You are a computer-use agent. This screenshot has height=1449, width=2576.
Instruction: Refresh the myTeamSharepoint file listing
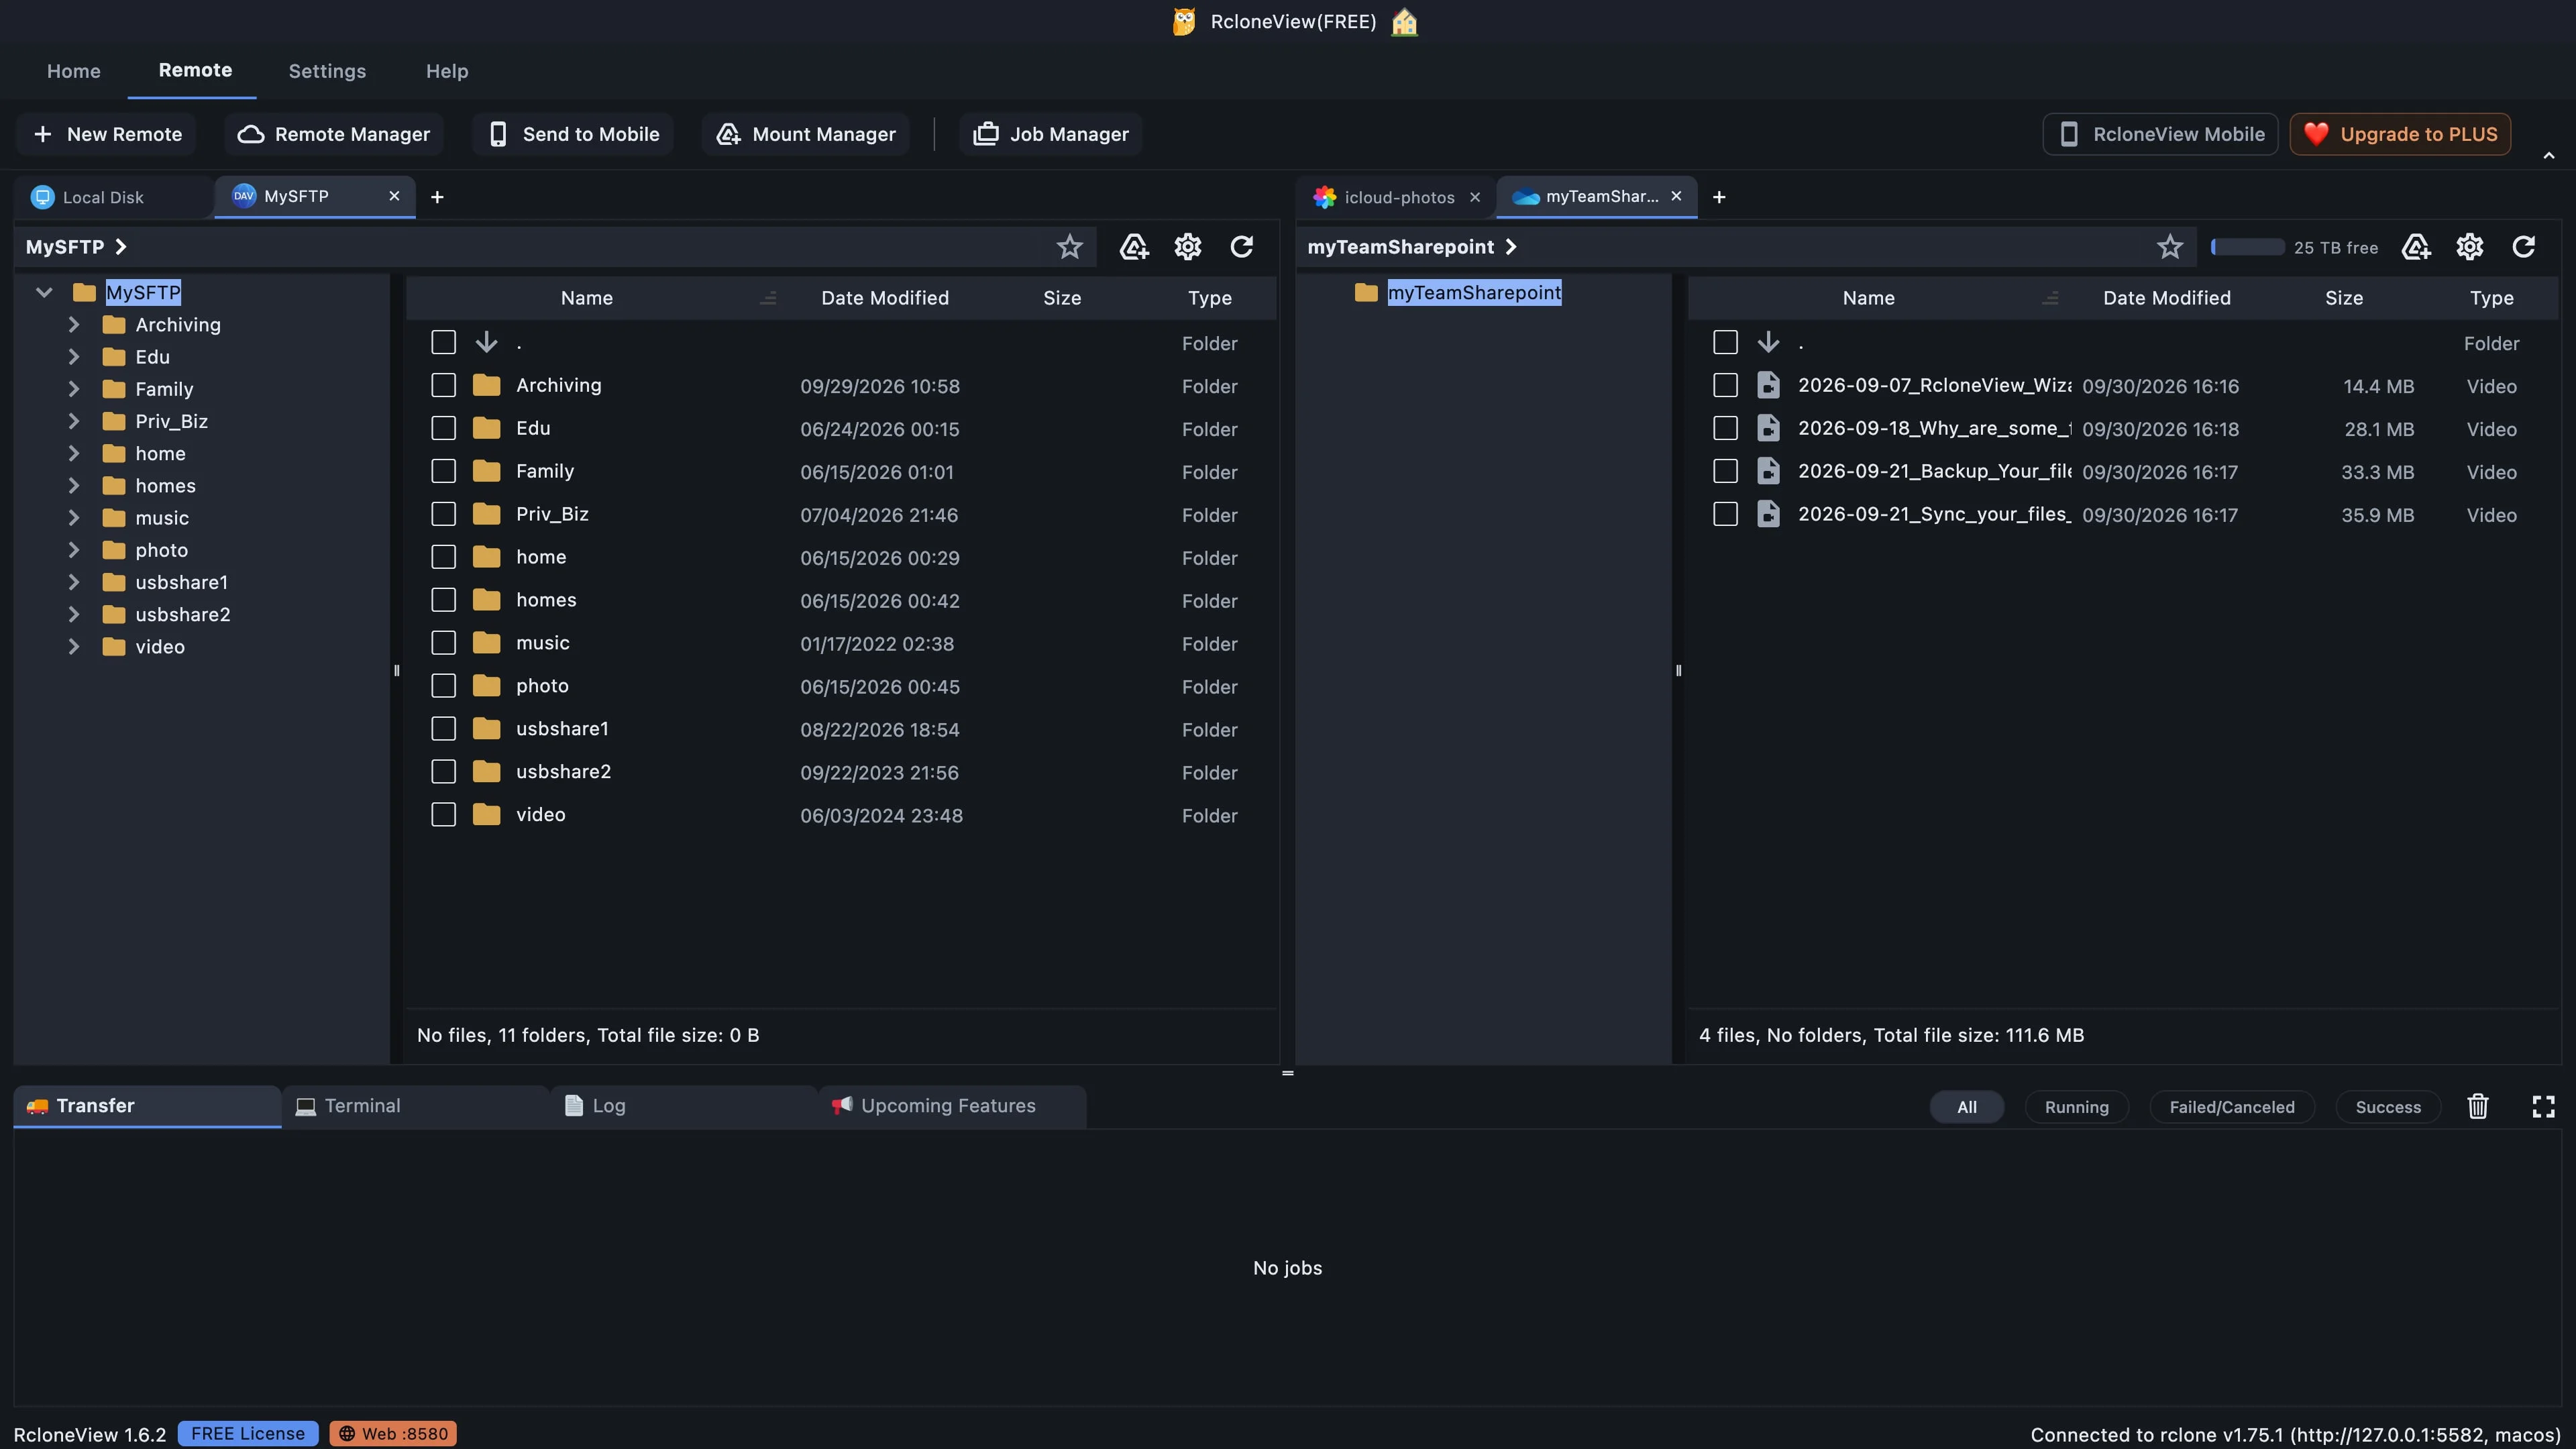coord(2524,247)
